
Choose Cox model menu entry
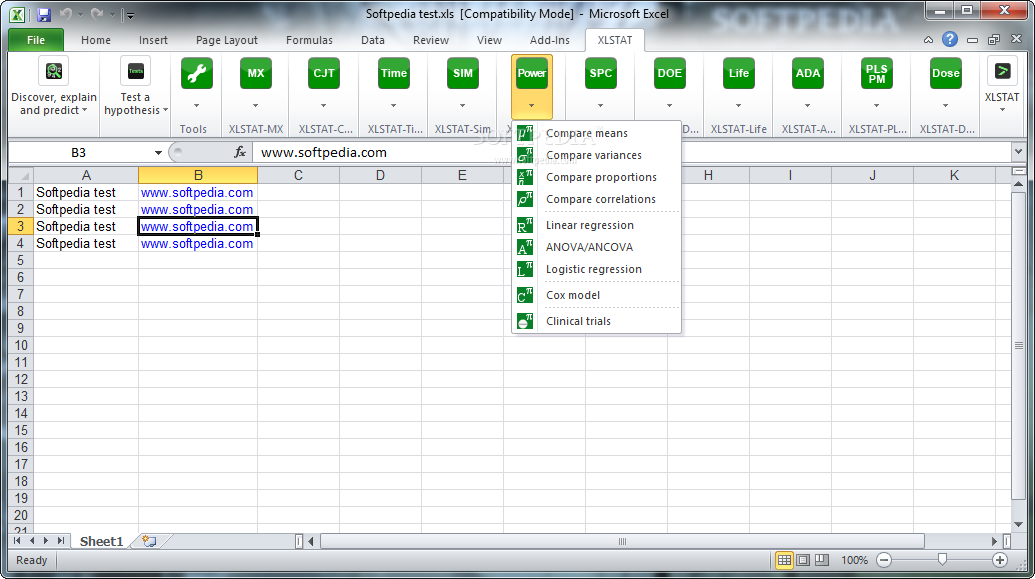click(x=597, y=295)
